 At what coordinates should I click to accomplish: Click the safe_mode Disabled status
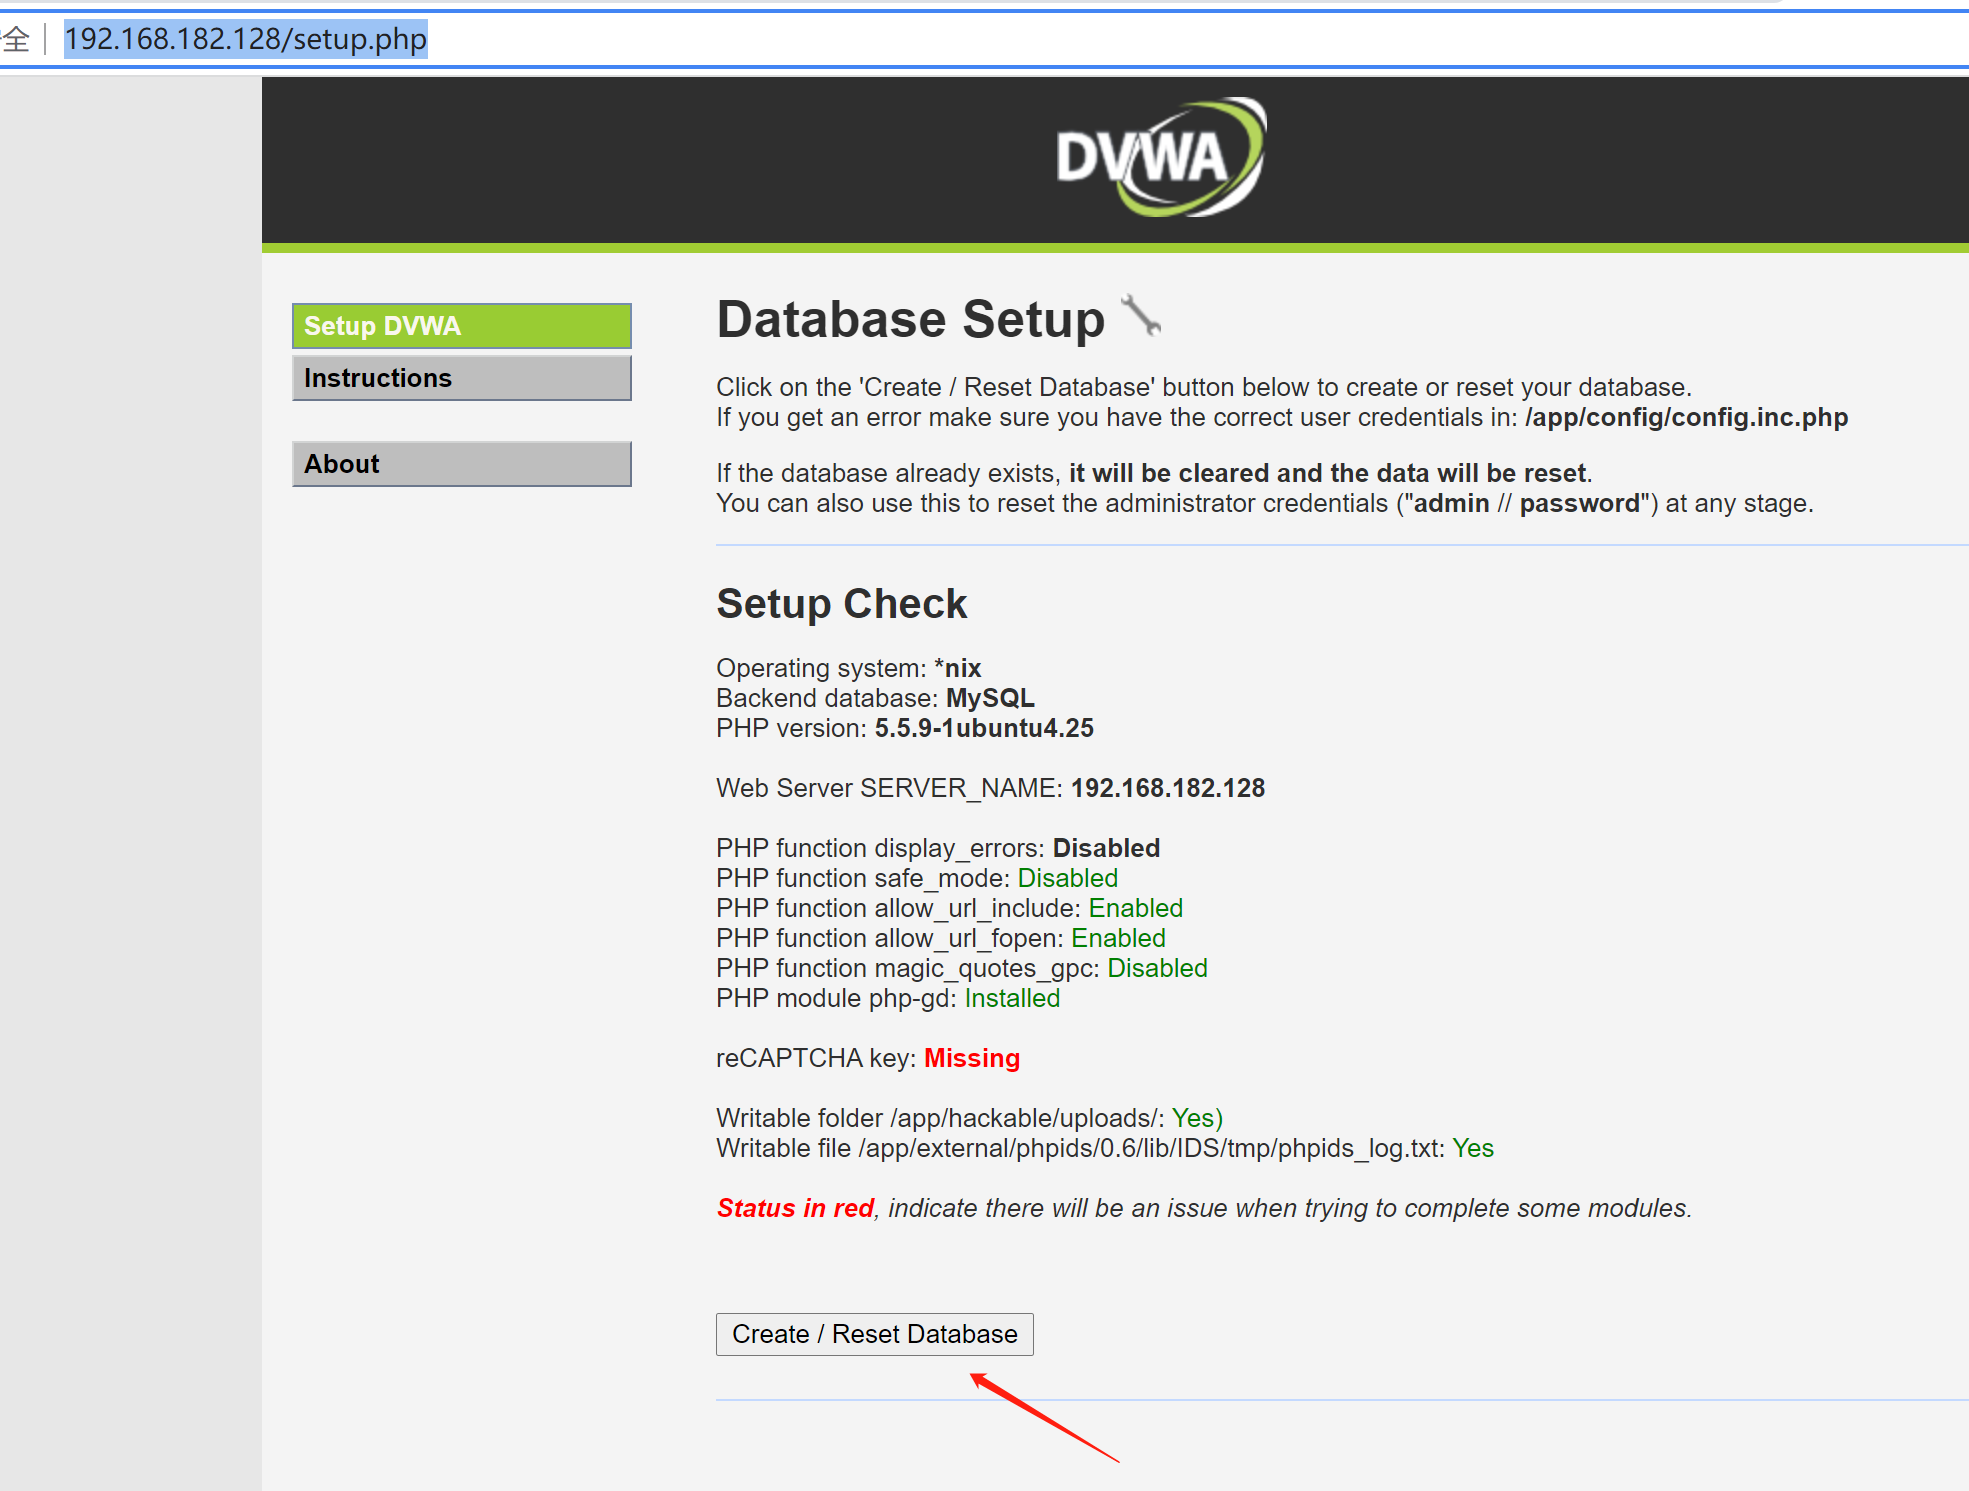(1067, 878)
